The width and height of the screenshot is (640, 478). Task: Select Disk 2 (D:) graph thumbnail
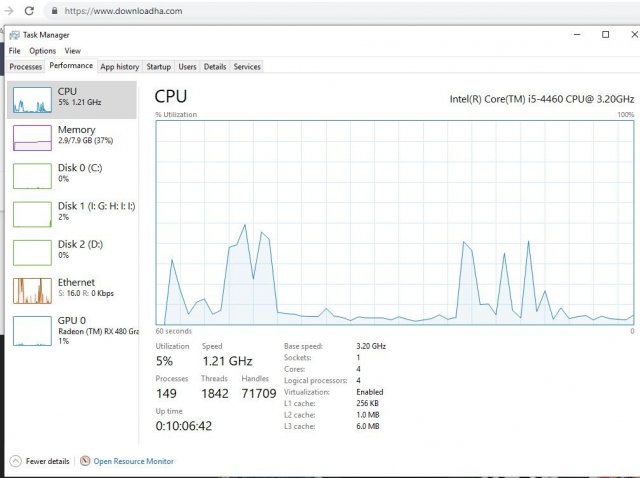coord(32,251)
